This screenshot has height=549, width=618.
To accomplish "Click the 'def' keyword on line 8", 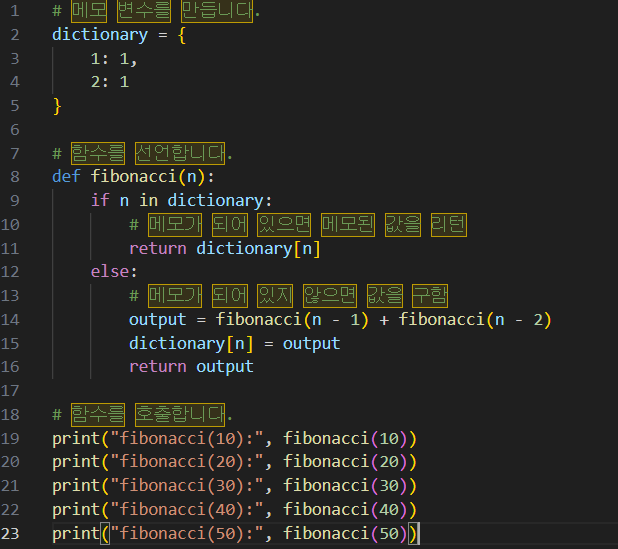I will (x=66, y=176).
